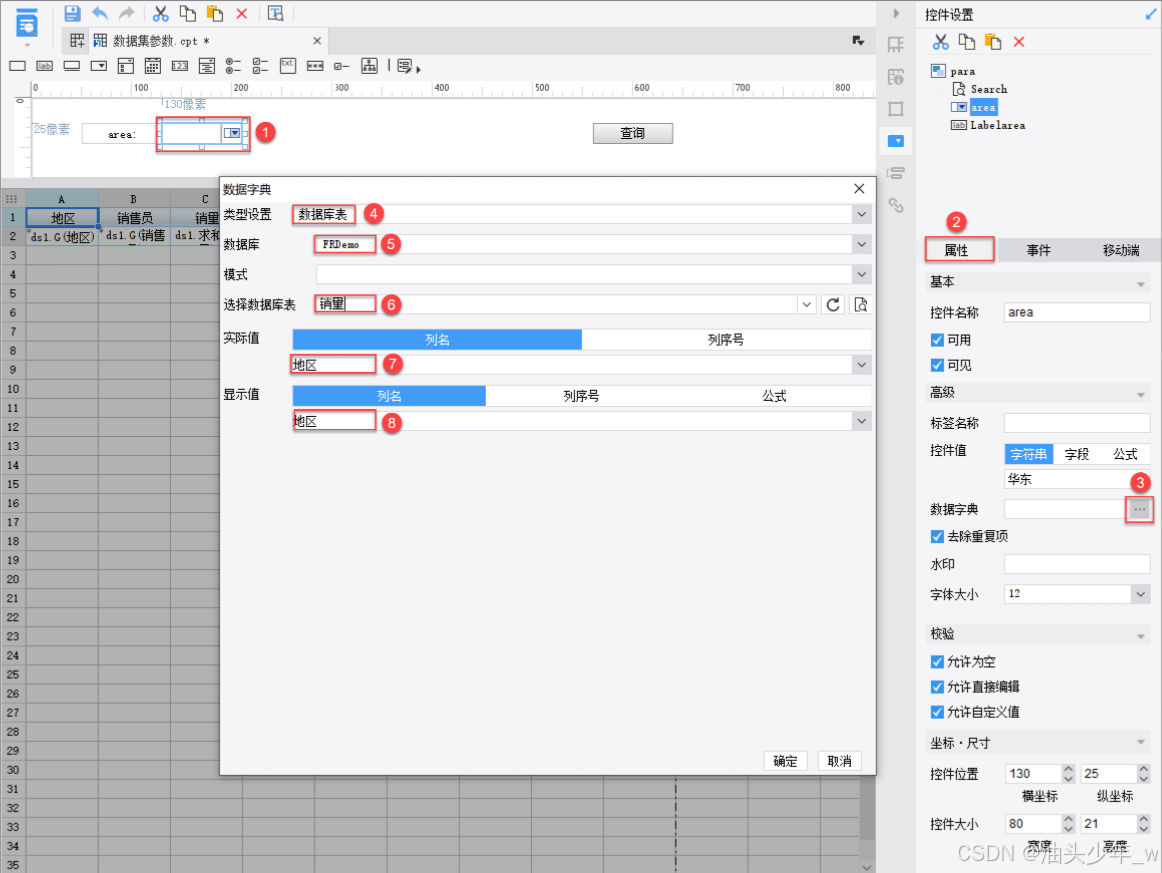This screenshot has width=1162, height=873.
Task: Switch to the 事件 tab
Action: [x=1038, y=250]
